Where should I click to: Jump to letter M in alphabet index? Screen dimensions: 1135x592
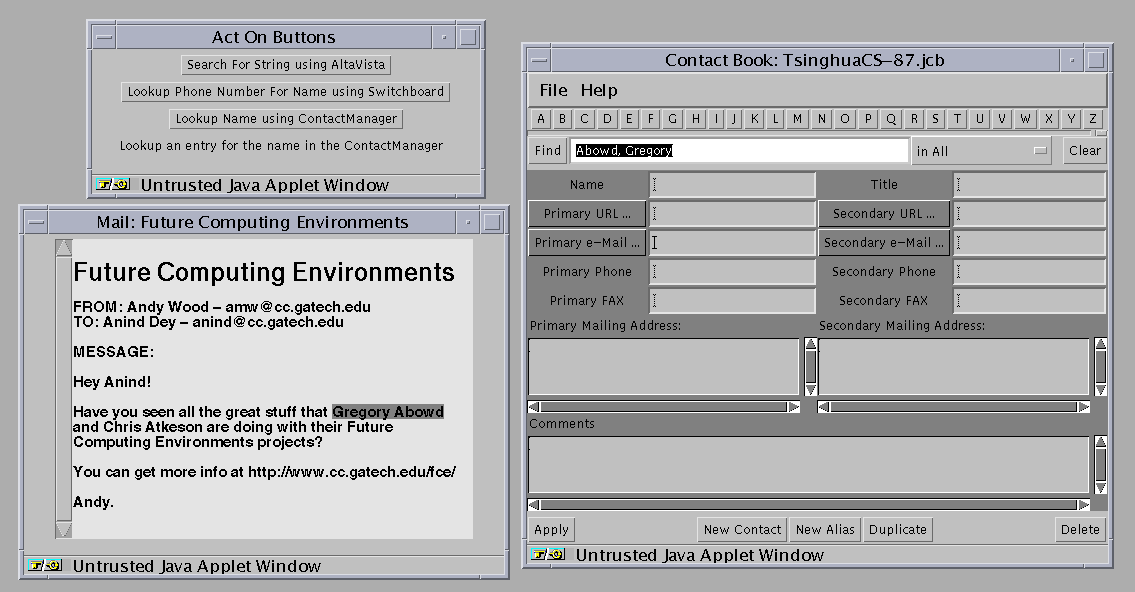tap(797, 119)
